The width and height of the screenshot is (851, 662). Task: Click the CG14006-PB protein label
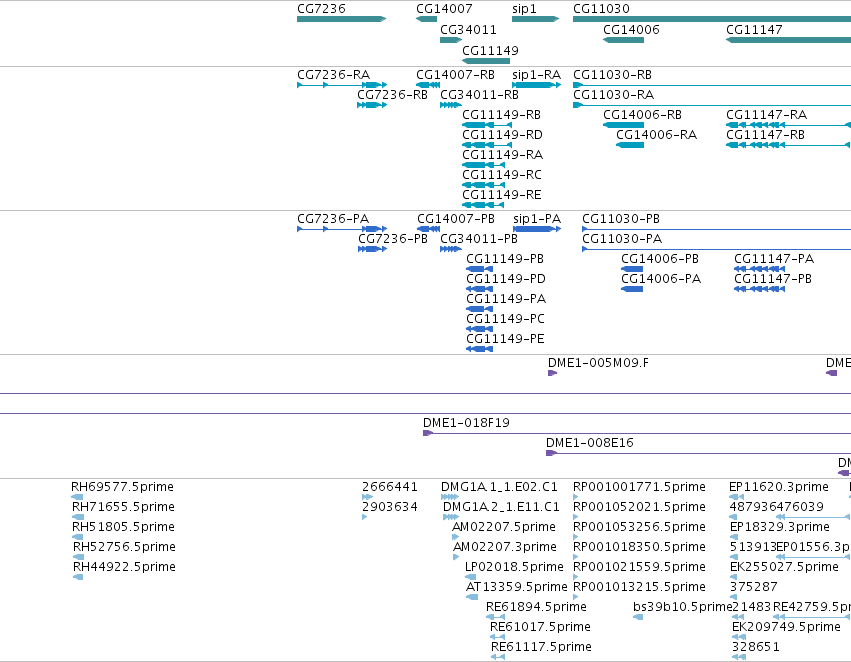[x=660, y=259]
